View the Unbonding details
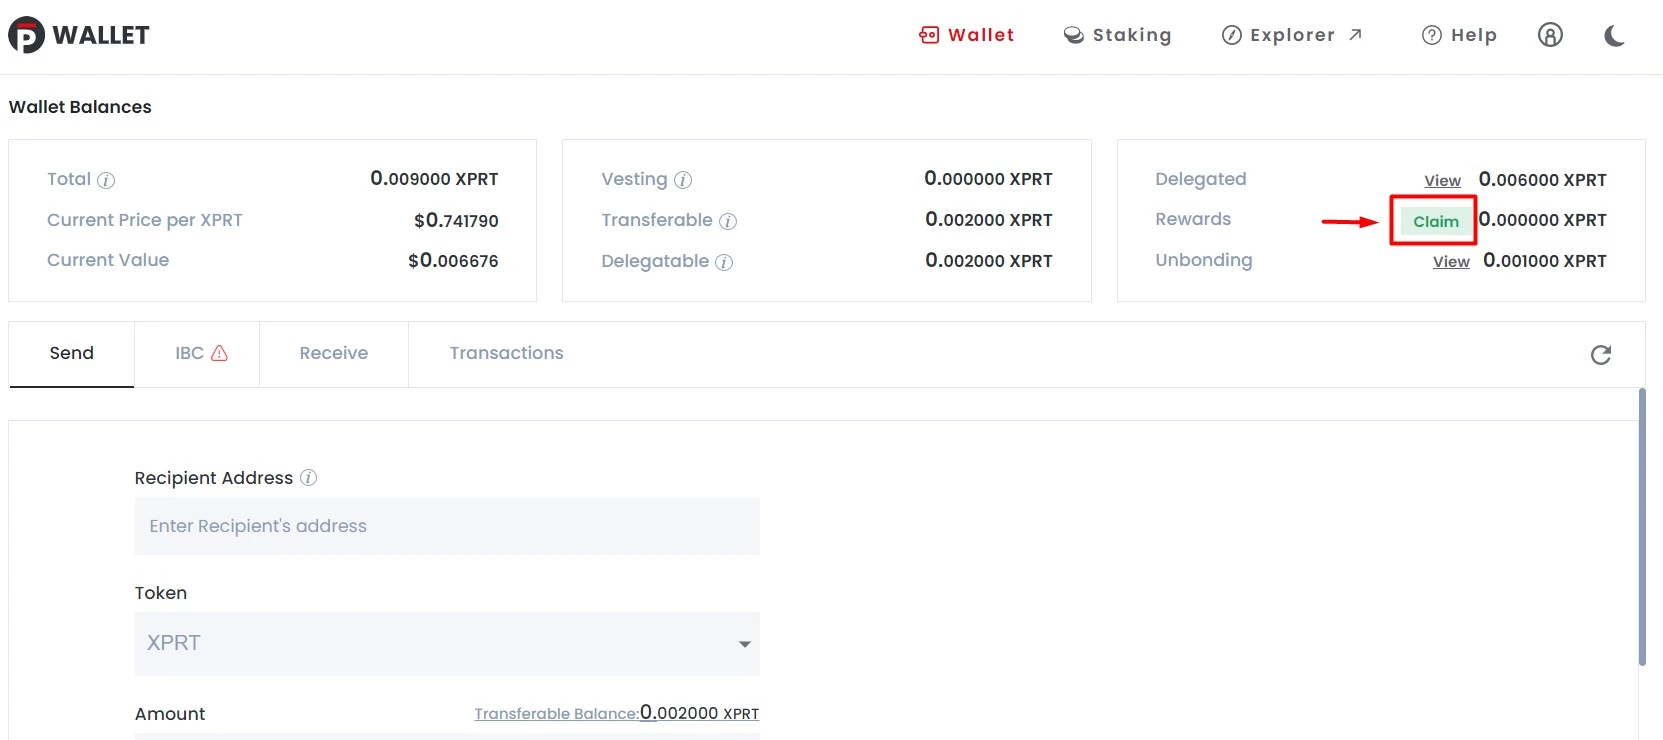This screenshot has height=740, width=1663. point(1451,261)
